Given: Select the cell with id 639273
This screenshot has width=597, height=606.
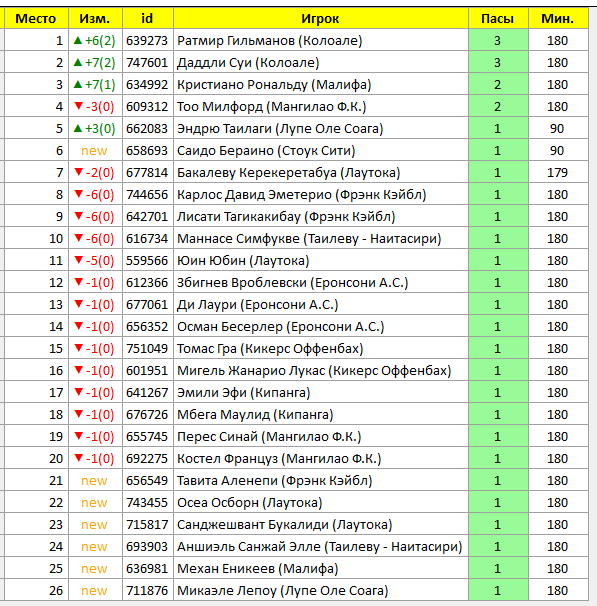Looking at the screenshot, I should (148, 41).
